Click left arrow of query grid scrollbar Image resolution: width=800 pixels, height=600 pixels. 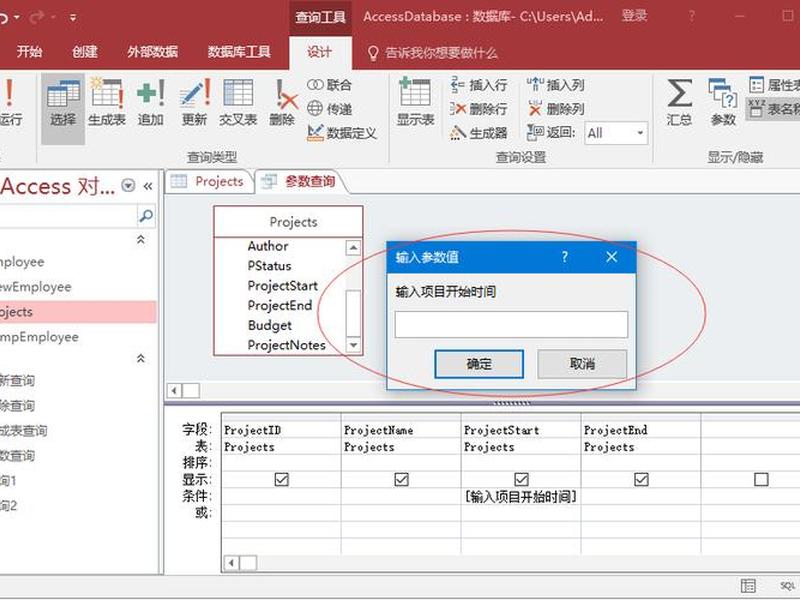(231, 563)
